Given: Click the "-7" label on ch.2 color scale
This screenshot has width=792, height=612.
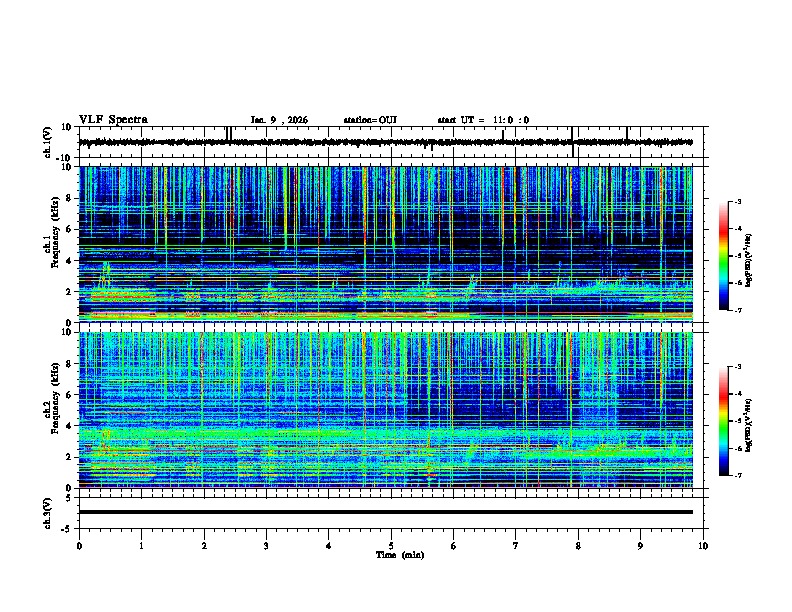Looking at the screenshot, I should 737,475.
